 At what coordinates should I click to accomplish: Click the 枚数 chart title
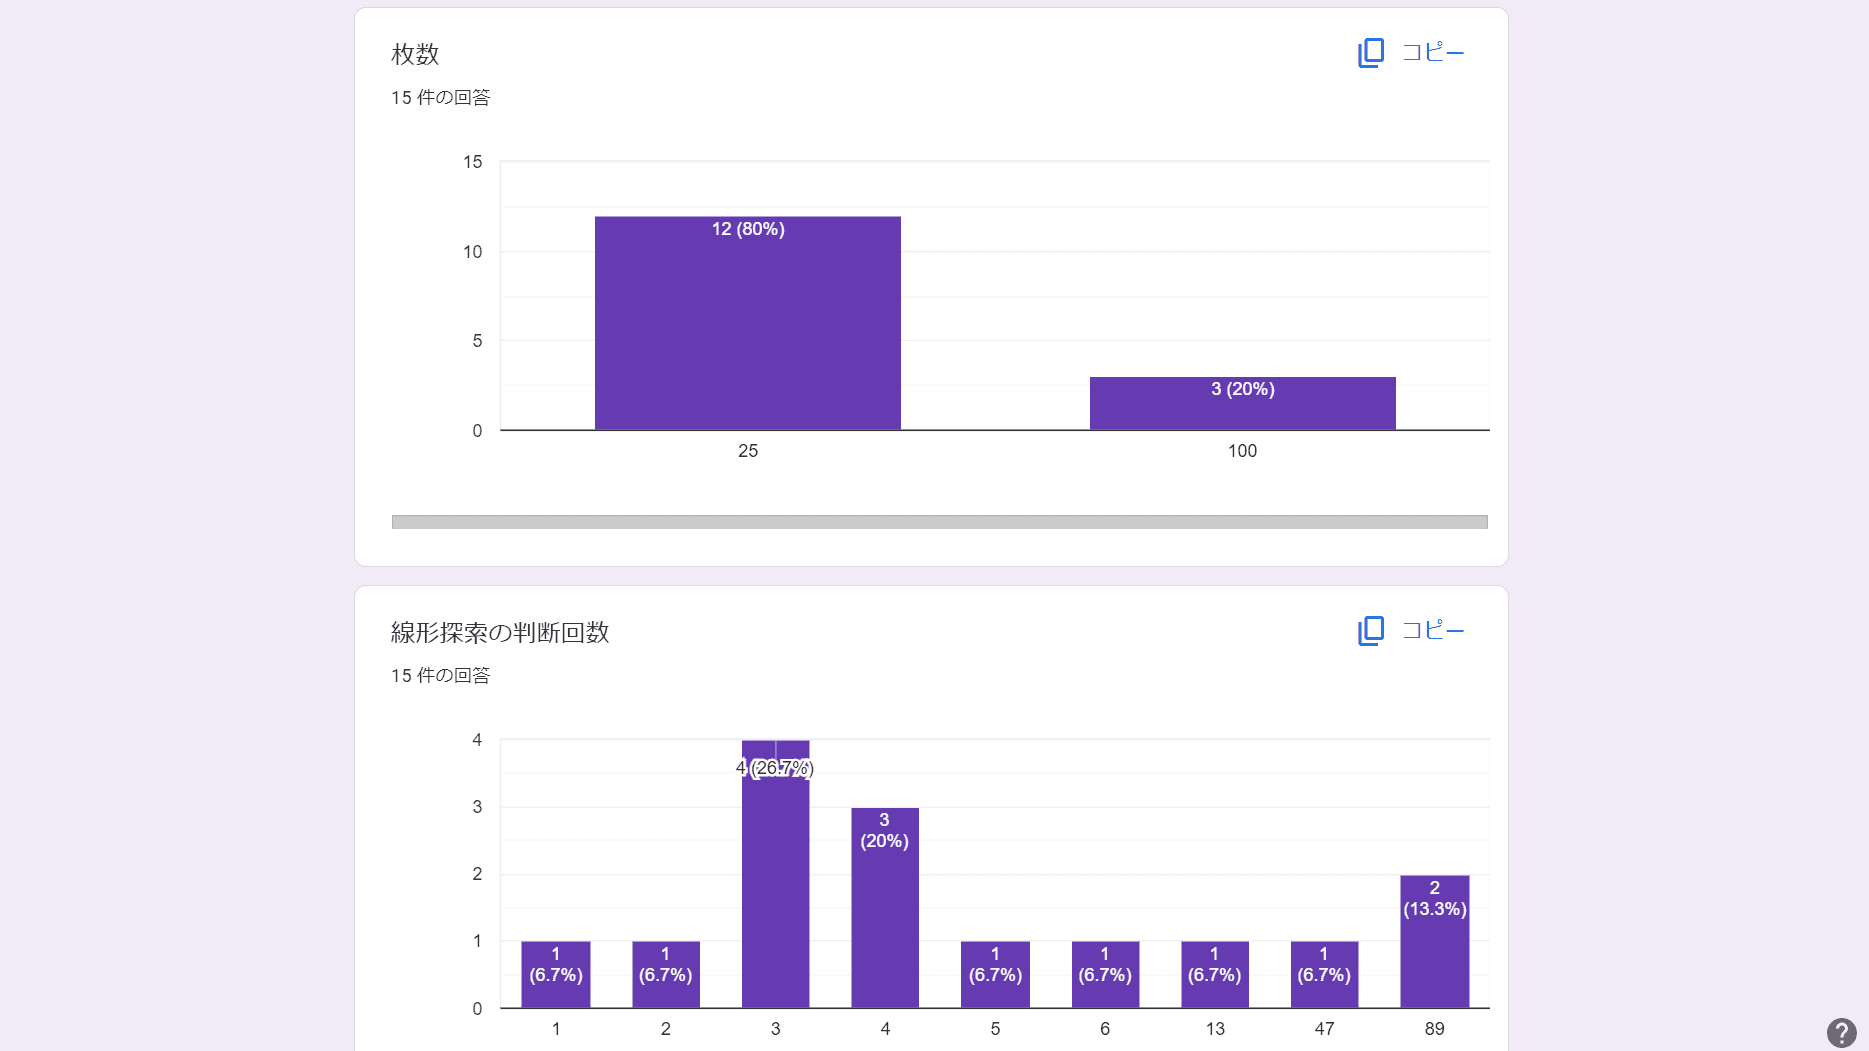coord(415,54)
